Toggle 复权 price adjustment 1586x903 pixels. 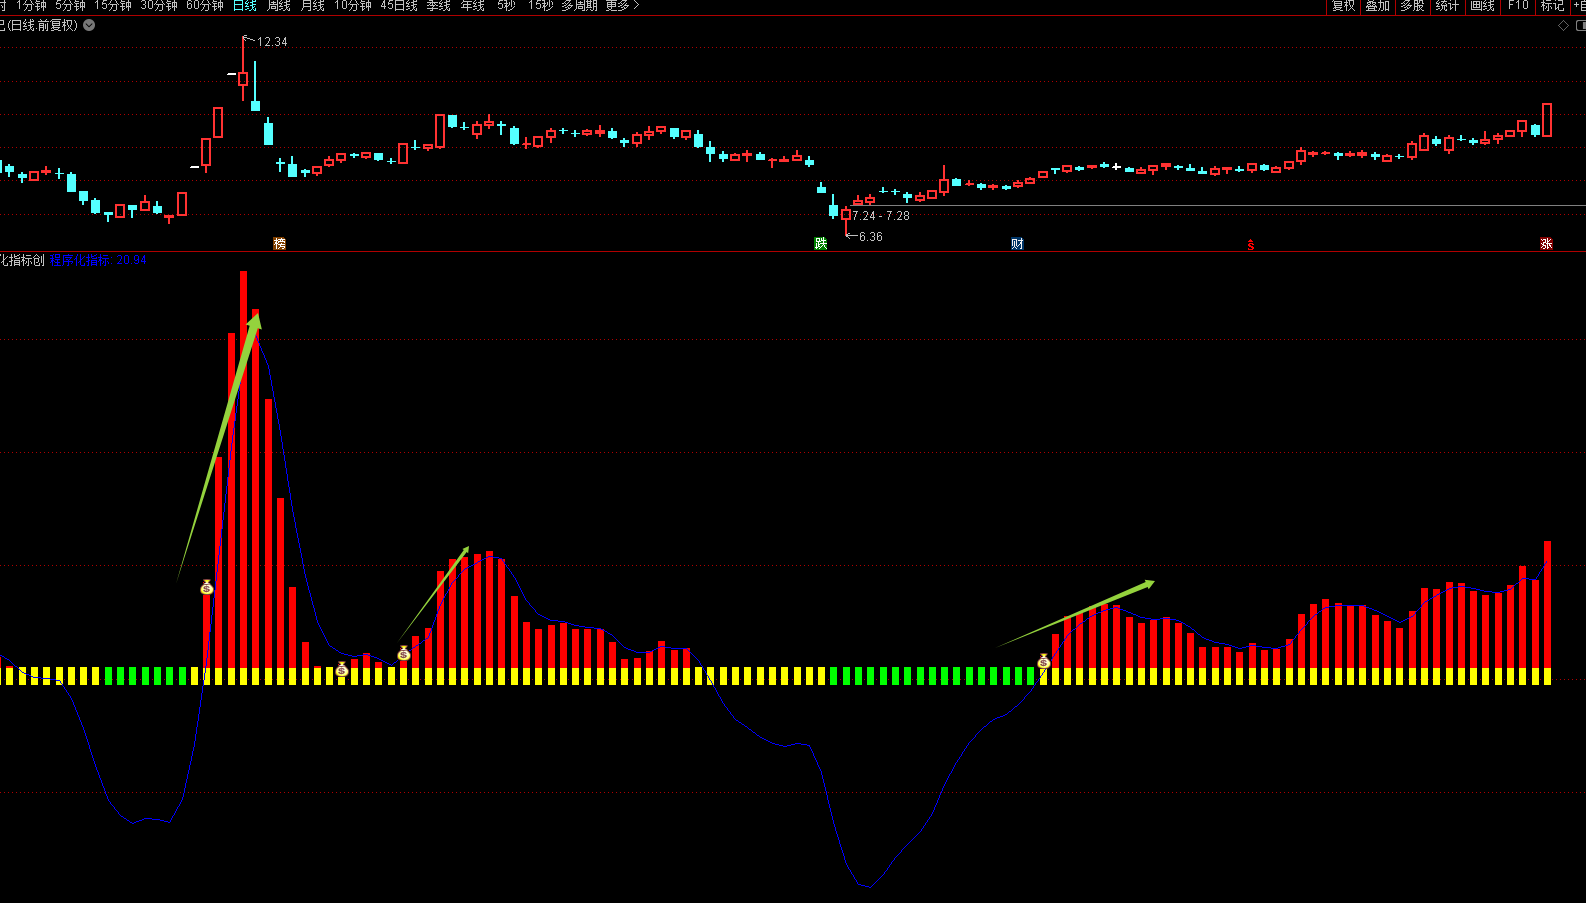coord(1343,6)
